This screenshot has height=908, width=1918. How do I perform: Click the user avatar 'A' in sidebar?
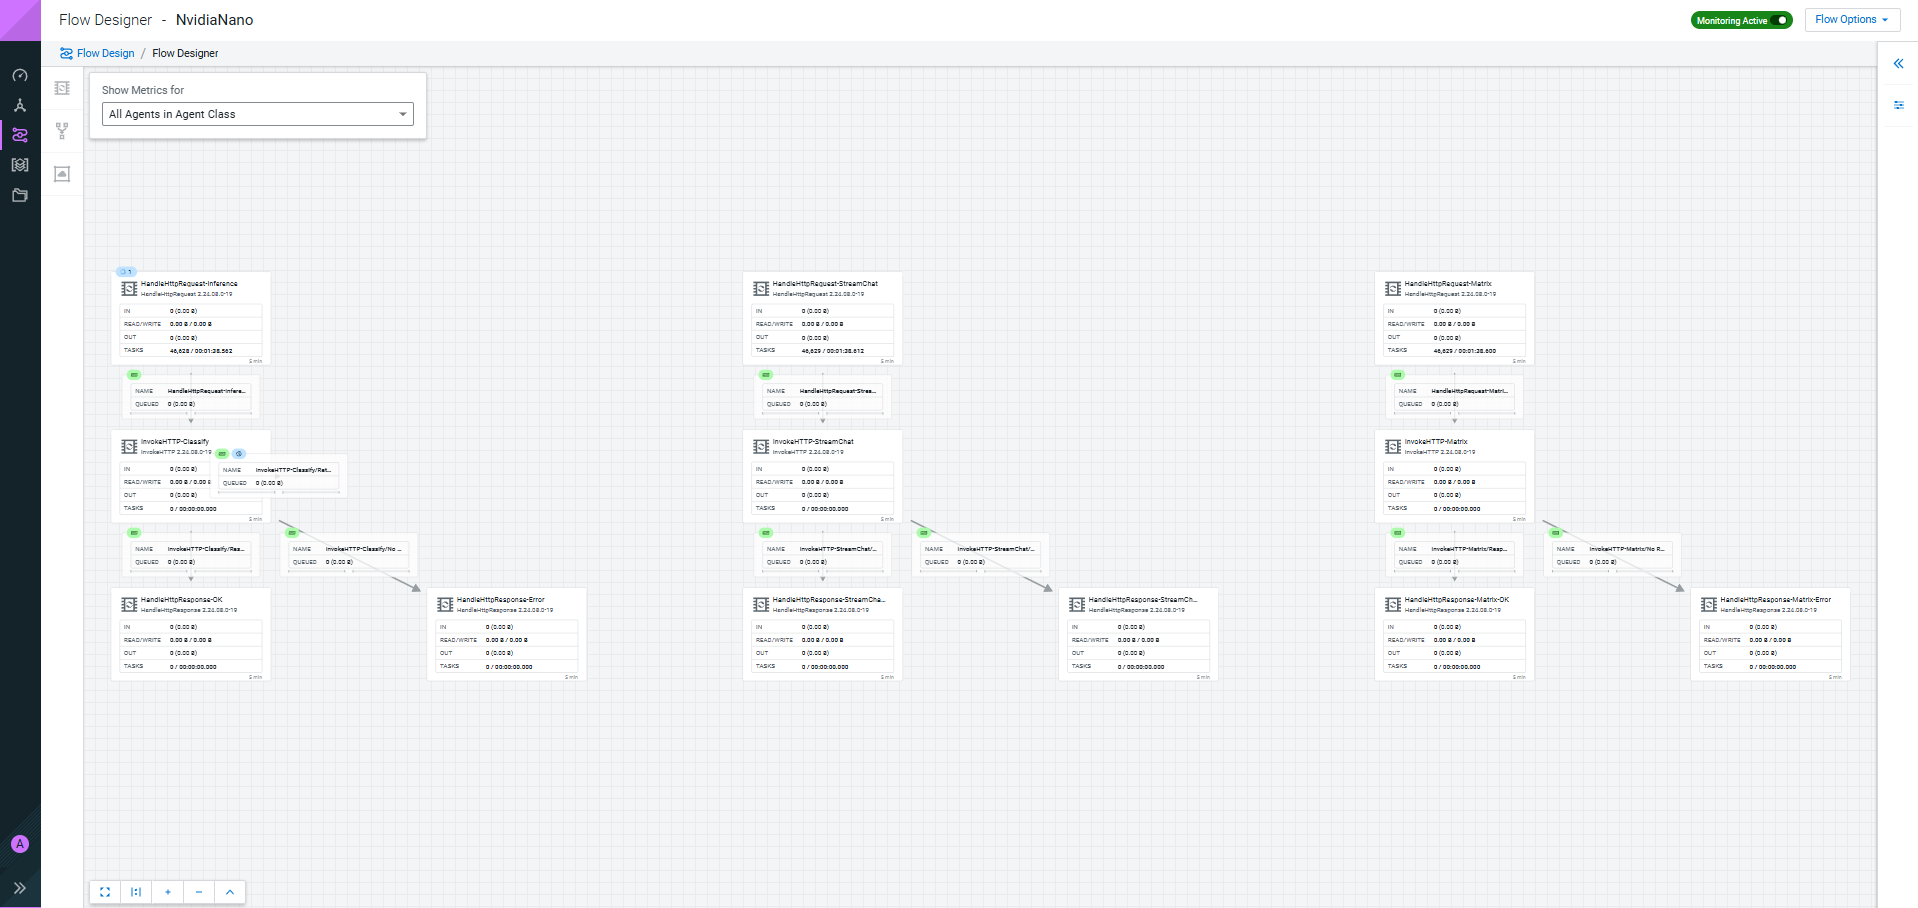pos(20,844)
